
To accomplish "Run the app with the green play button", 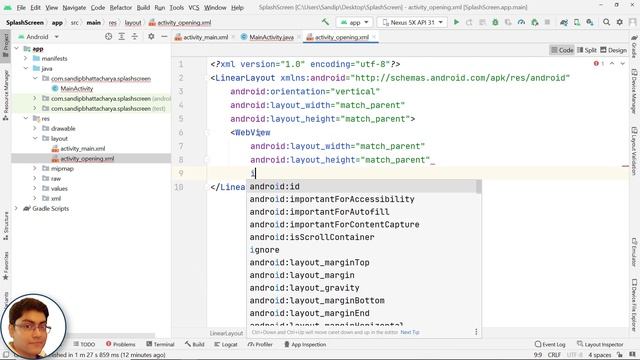I will [456, 22].
